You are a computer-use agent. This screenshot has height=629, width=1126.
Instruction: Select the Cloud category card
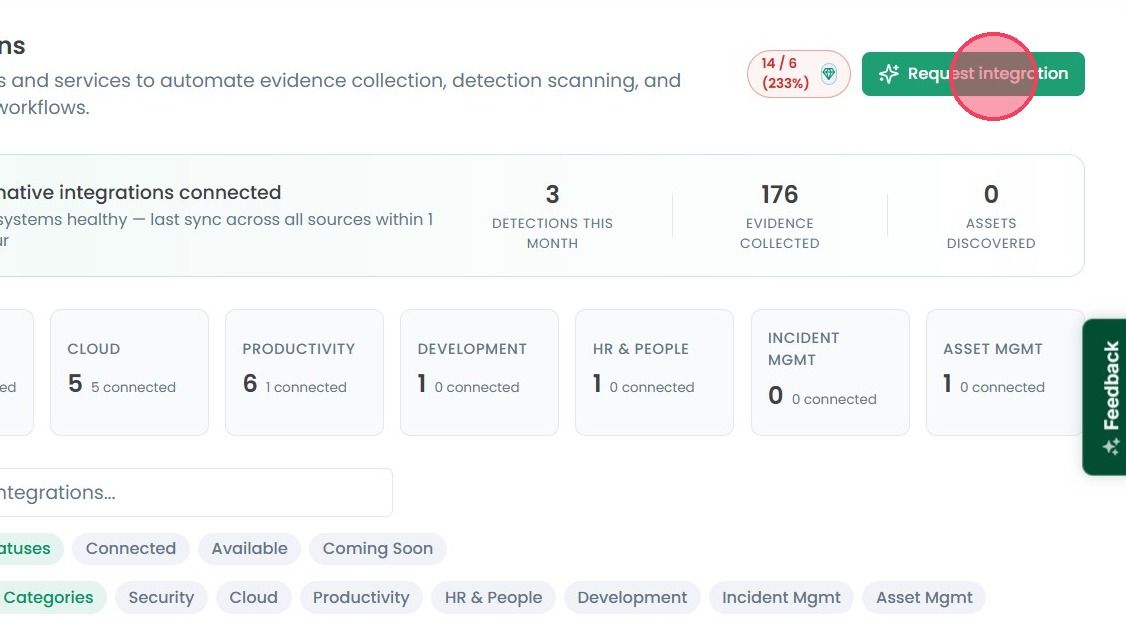click(x=129, y=372)
